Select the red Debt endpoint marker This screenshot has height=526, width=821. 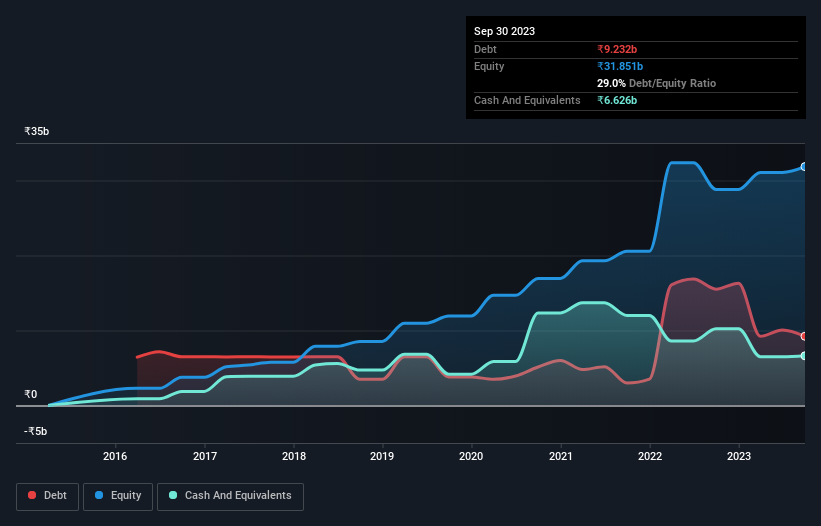[x=804, y=336]
